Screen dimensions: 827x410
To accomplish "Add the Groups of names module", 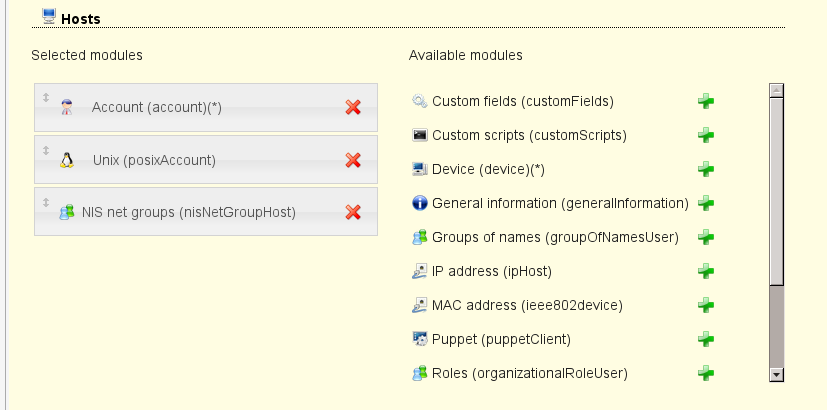I will pos(706,237).
